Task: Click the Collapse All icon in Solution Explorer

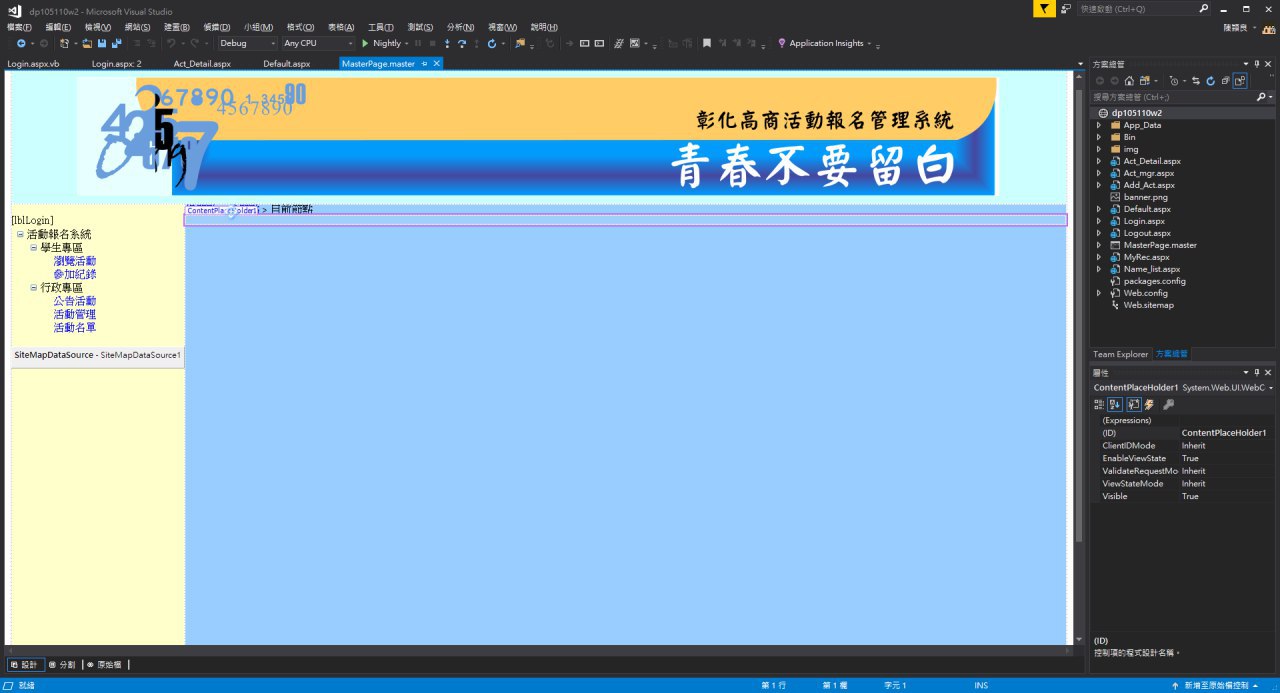Action: (1225, 81)
